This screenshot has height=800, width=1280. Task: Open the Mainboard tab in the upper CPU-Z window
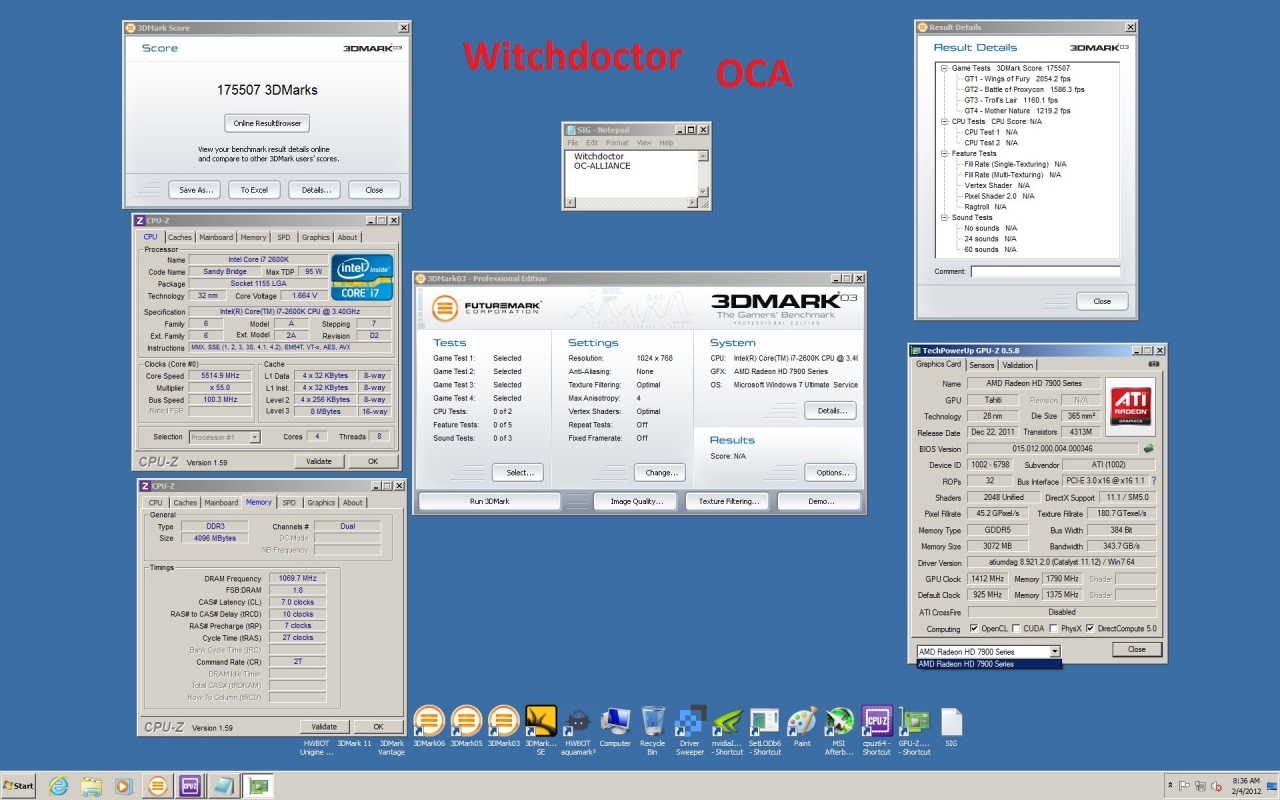pos(215,237)
